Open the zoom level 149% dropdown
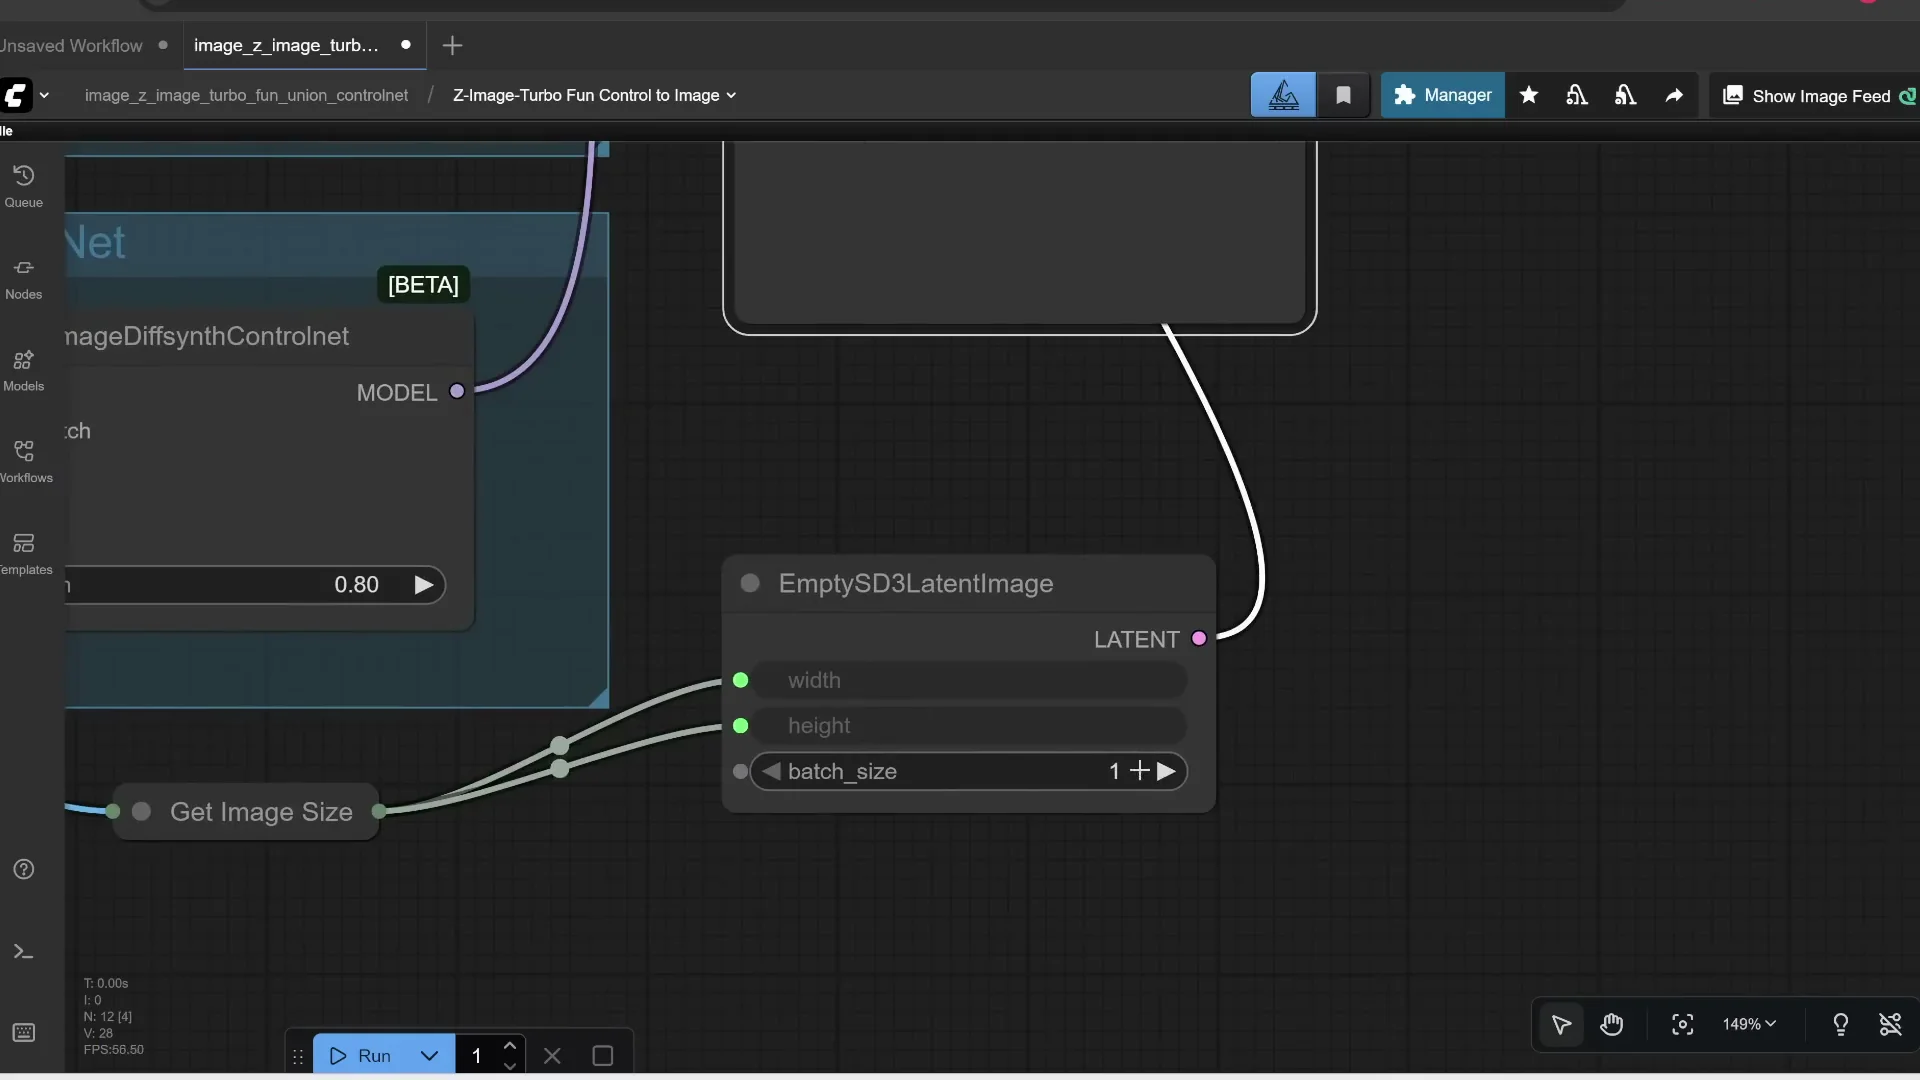This screenshot has width=1920, height=1080. [x=1748, y=1025]
